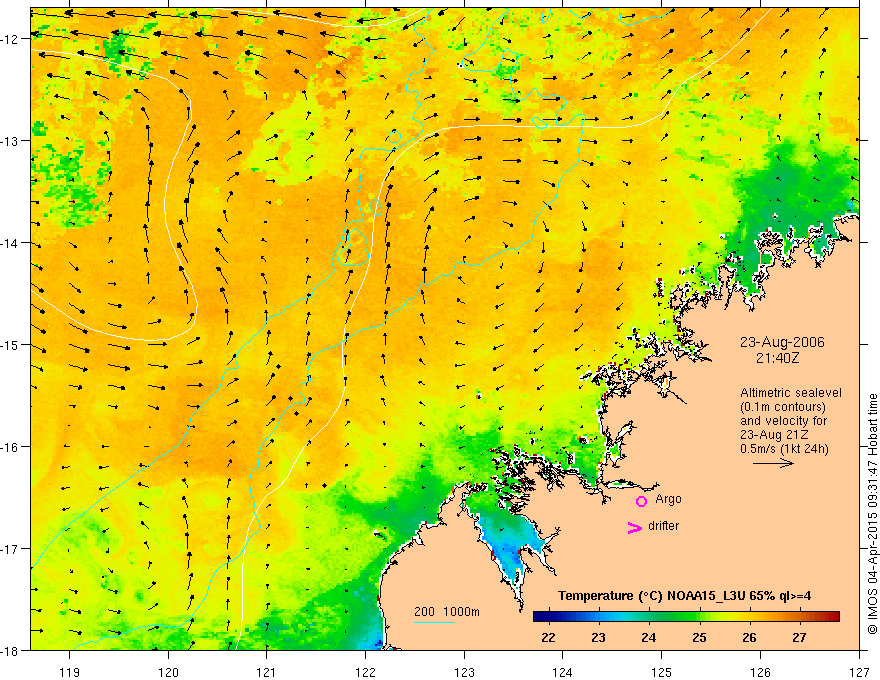Viewport: 880px width, 680px height.
Task: Click the '200 1000m' depth contour label
Action: (447, 612)
